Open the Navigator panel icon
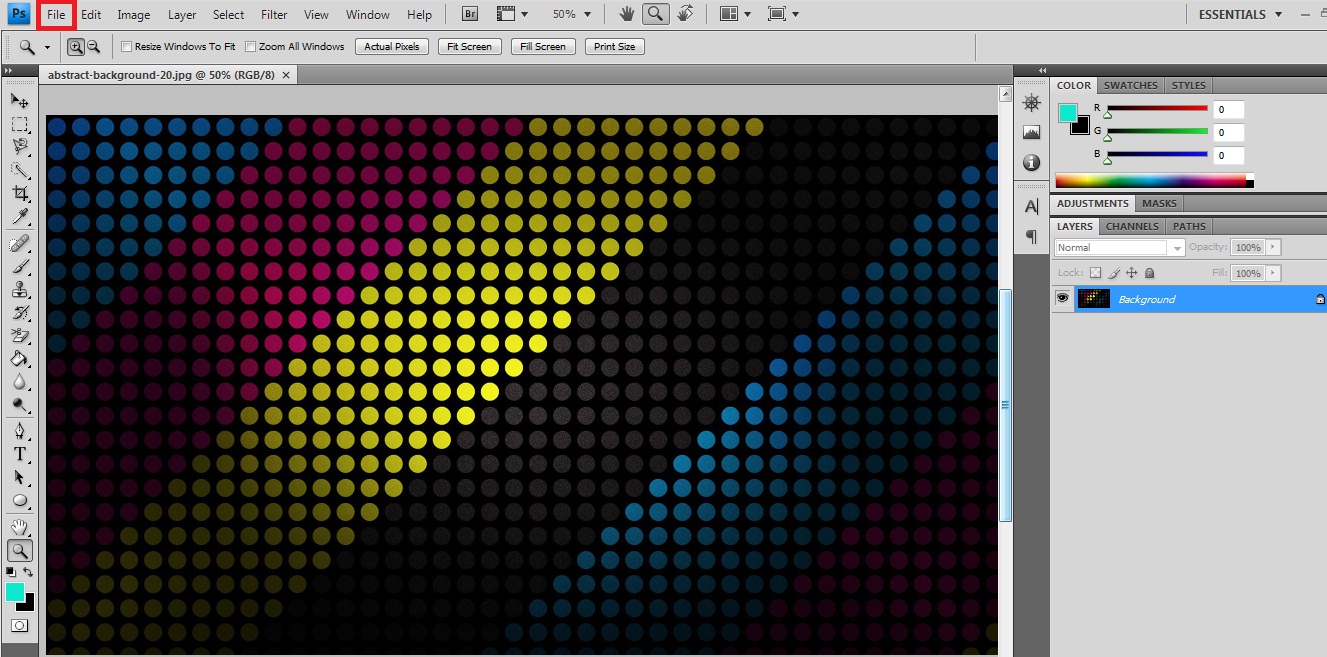 (1032, 103)
